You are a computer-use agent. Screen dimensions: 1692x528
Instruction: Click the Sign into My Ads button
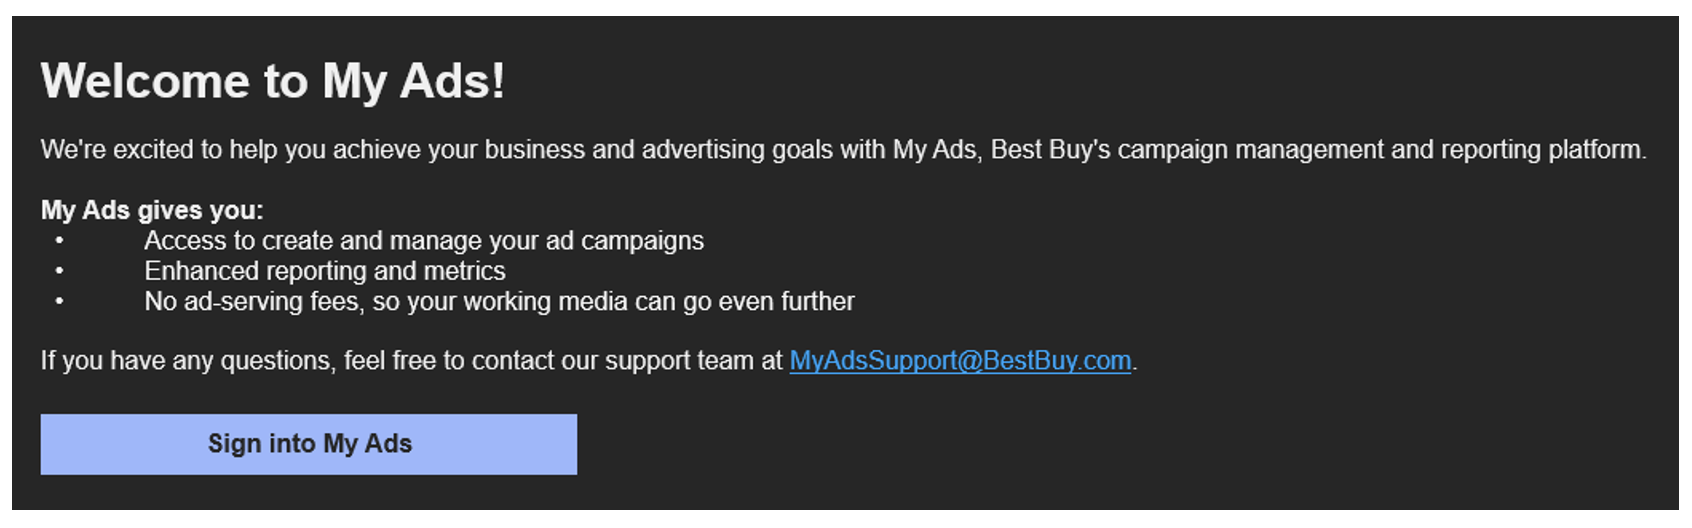(x=308, y=444)
